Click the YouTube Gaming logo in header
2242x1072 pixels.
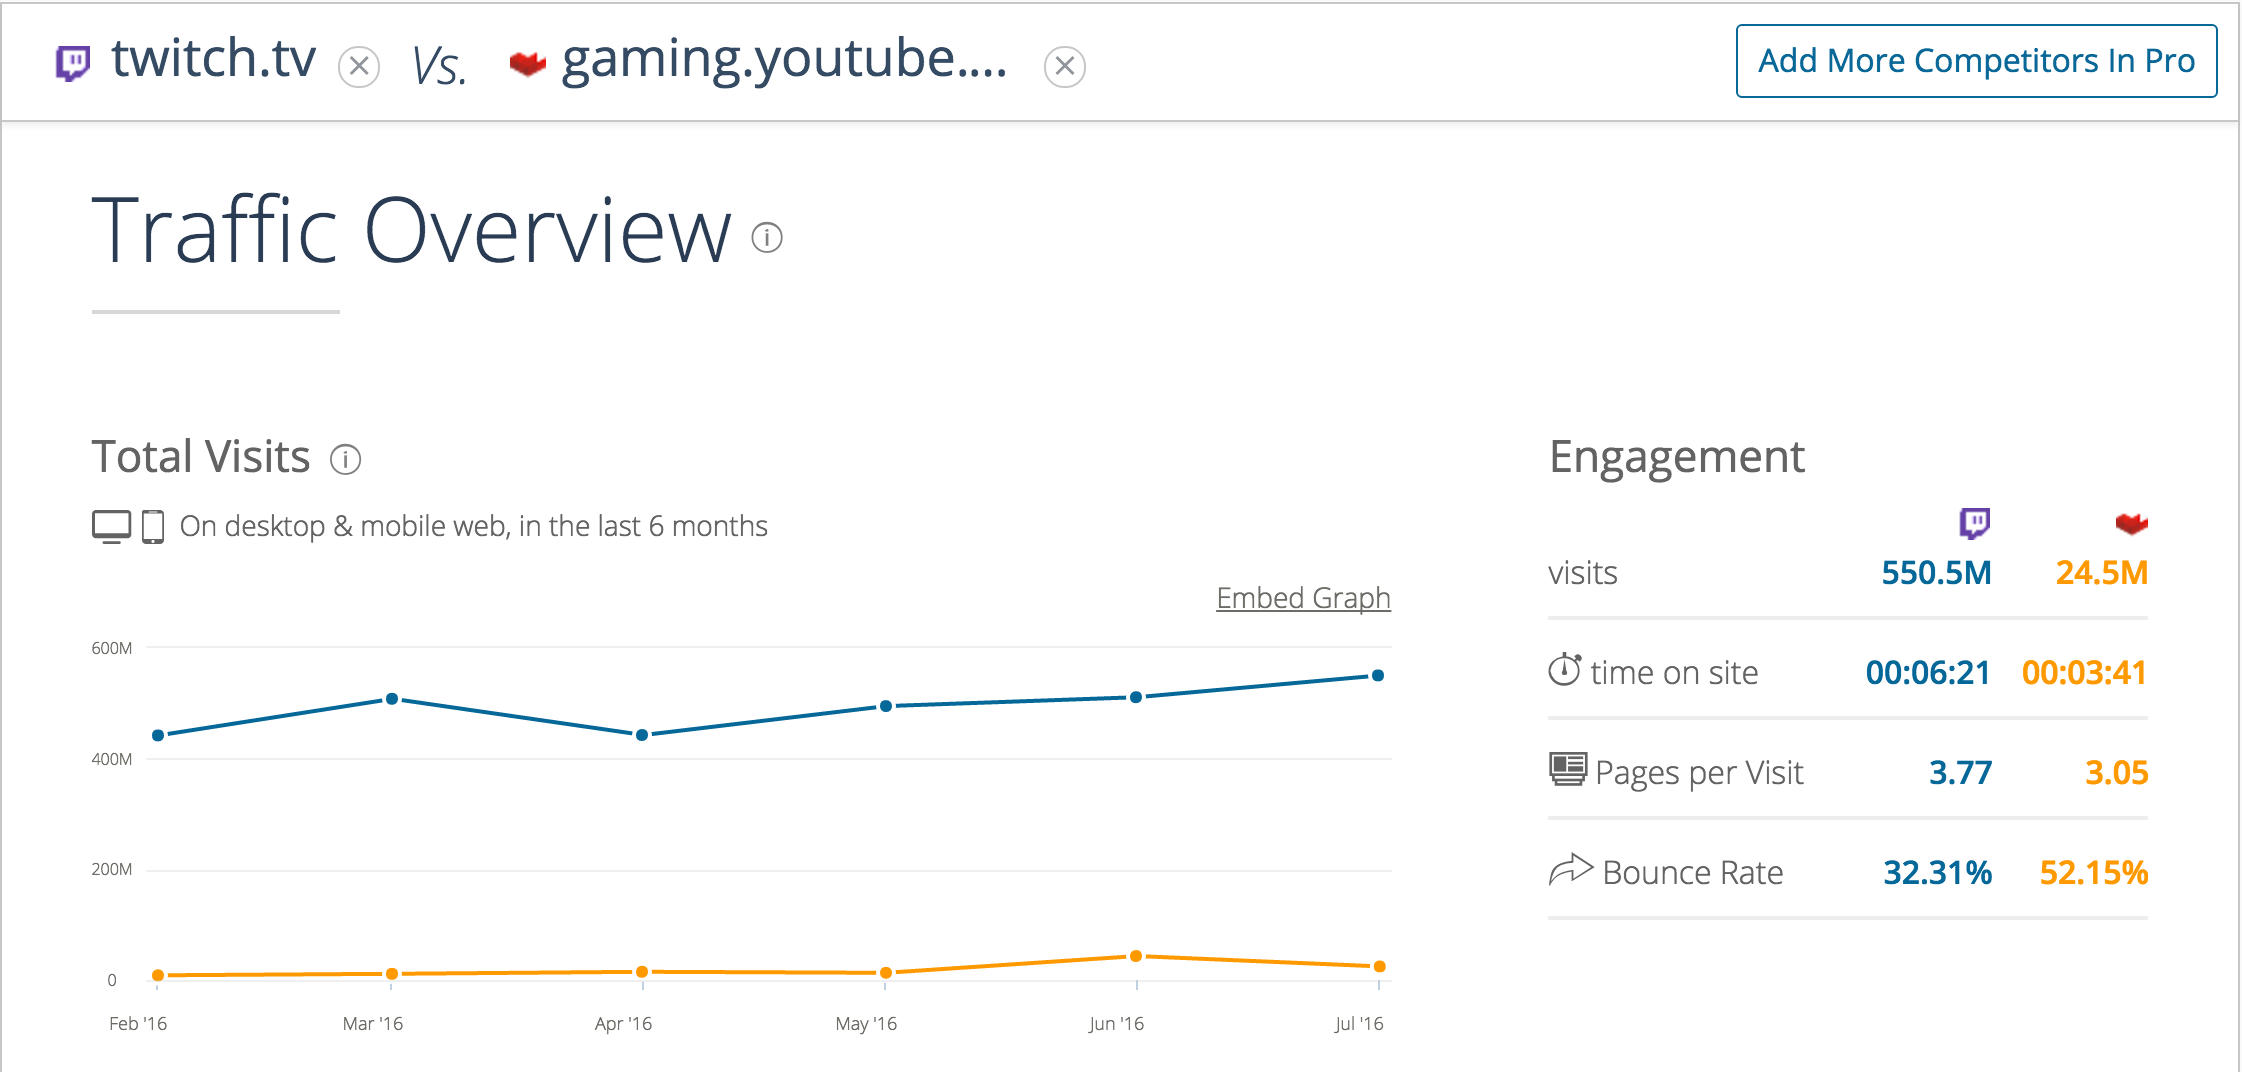point(527,64)
